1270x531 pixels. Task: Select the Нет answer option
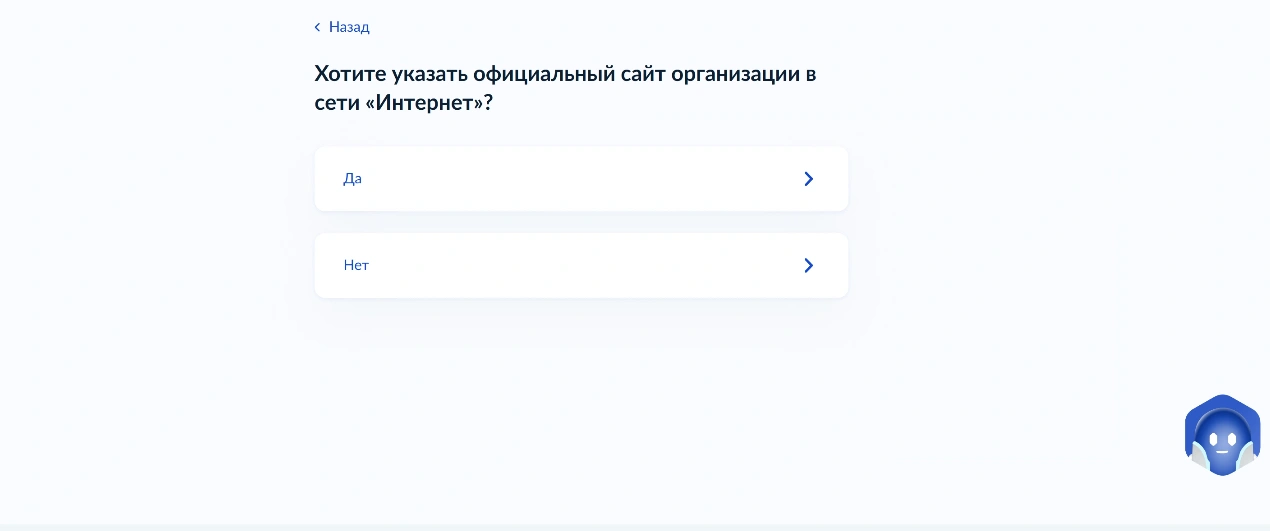pos(581,265)
